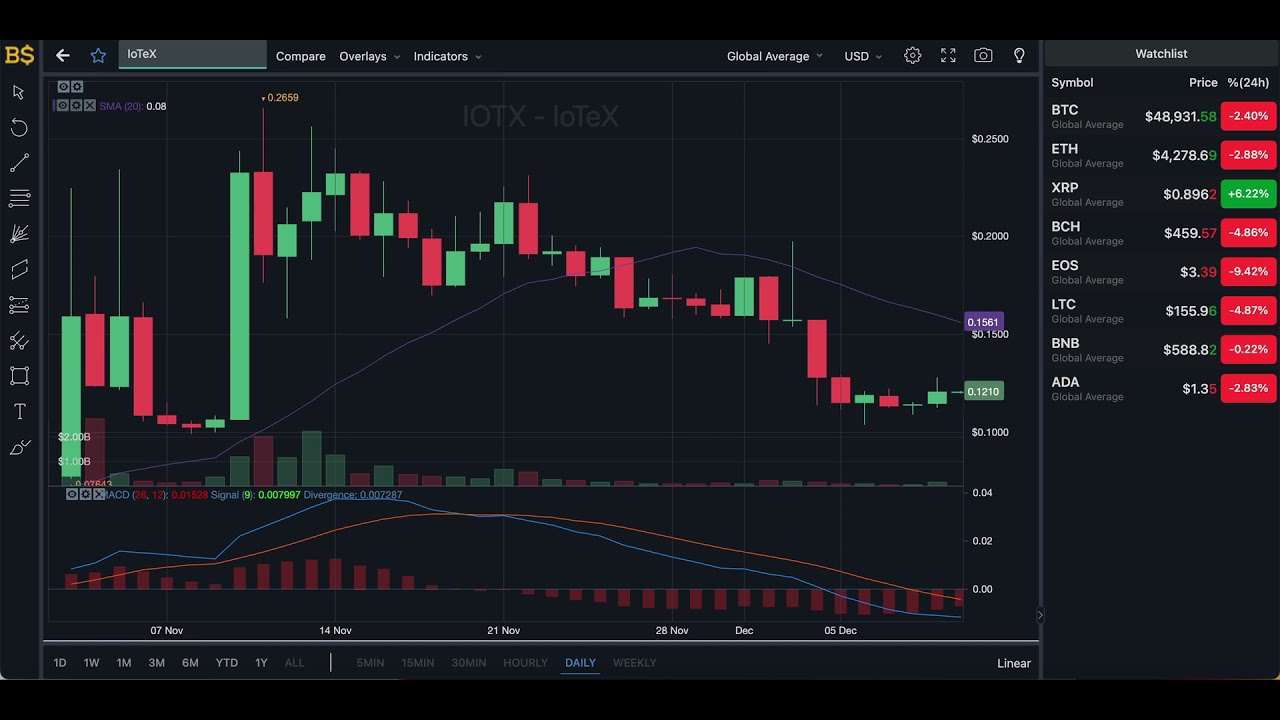Image resolution: width=1280 pixels, height=720 pixels.
Task: Switch to DAILY interval
Action: pos(580,663)
